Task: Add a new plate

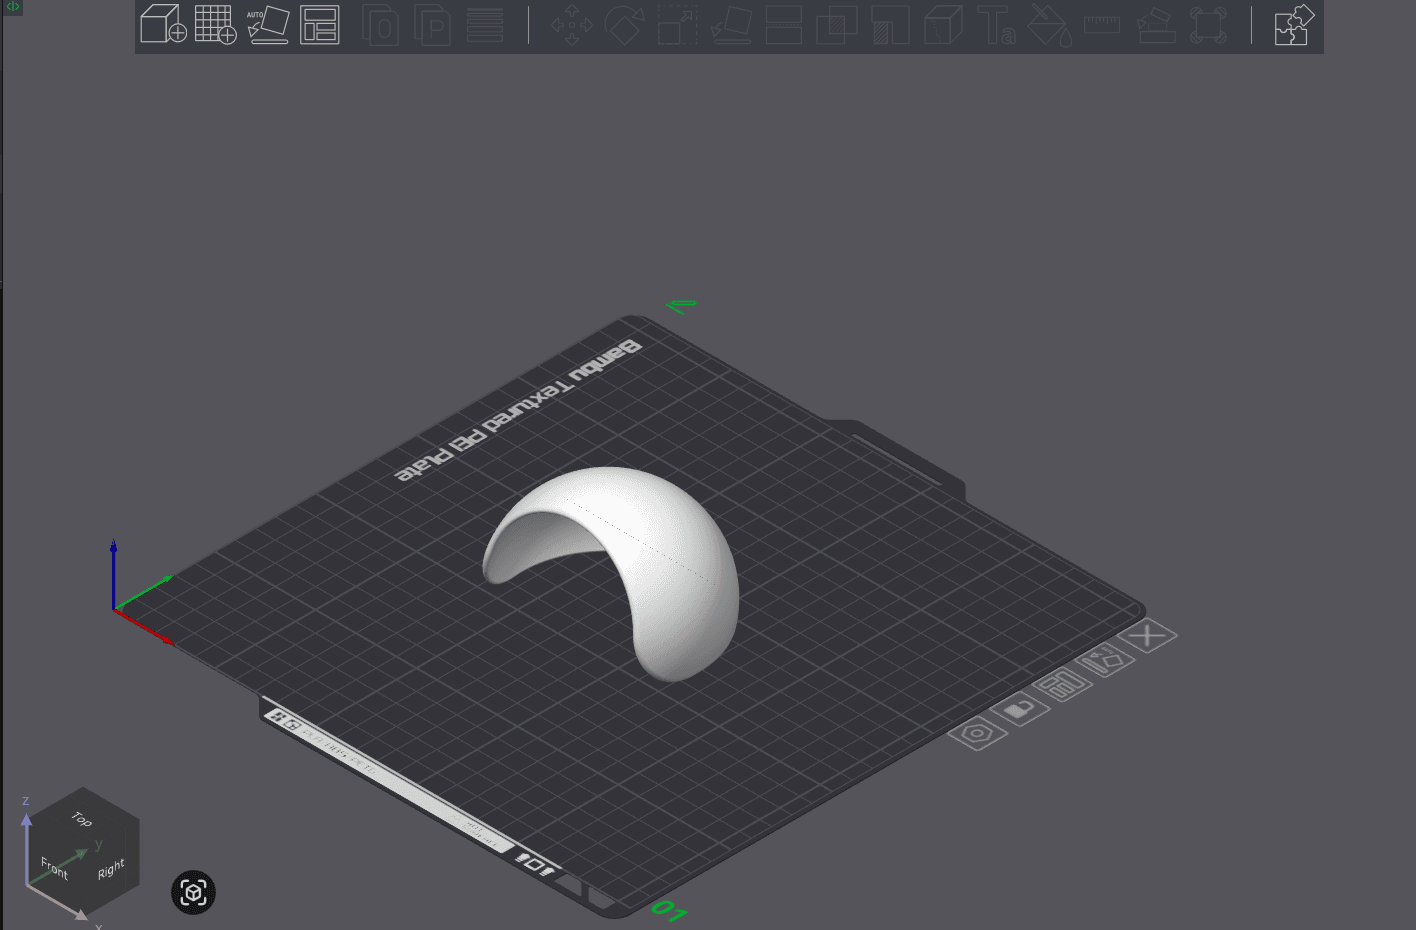Action: [215, 24]
